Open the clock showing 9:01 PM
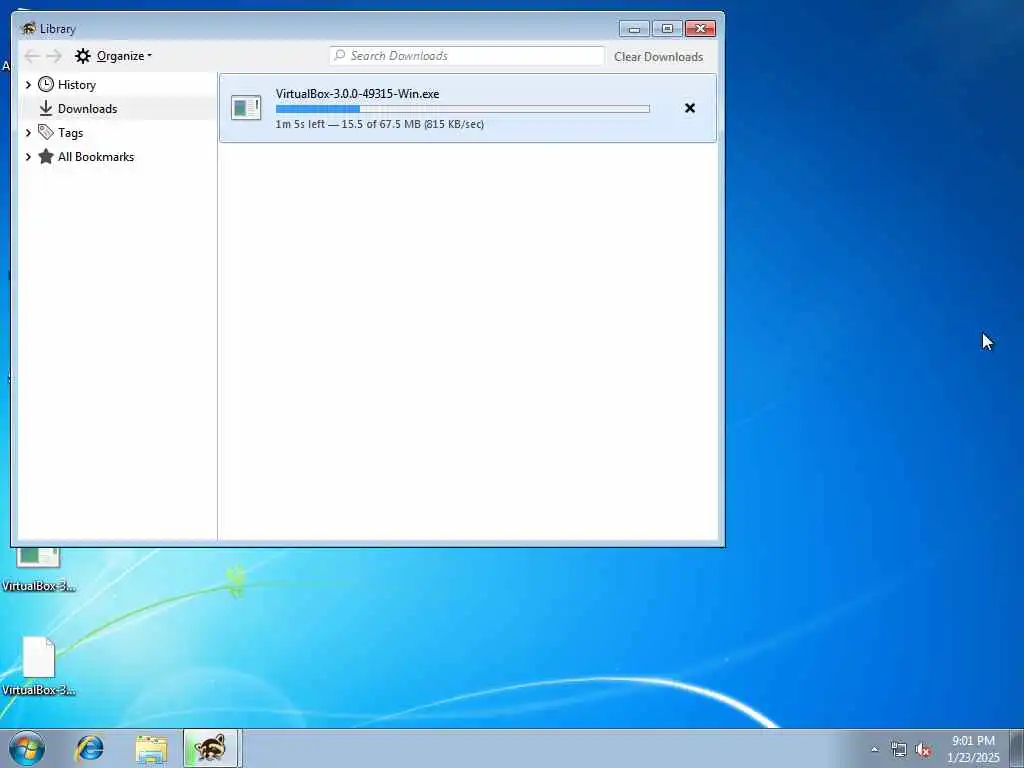The width and height of the screenshot is (1024, 768). (x=973, y=749)
